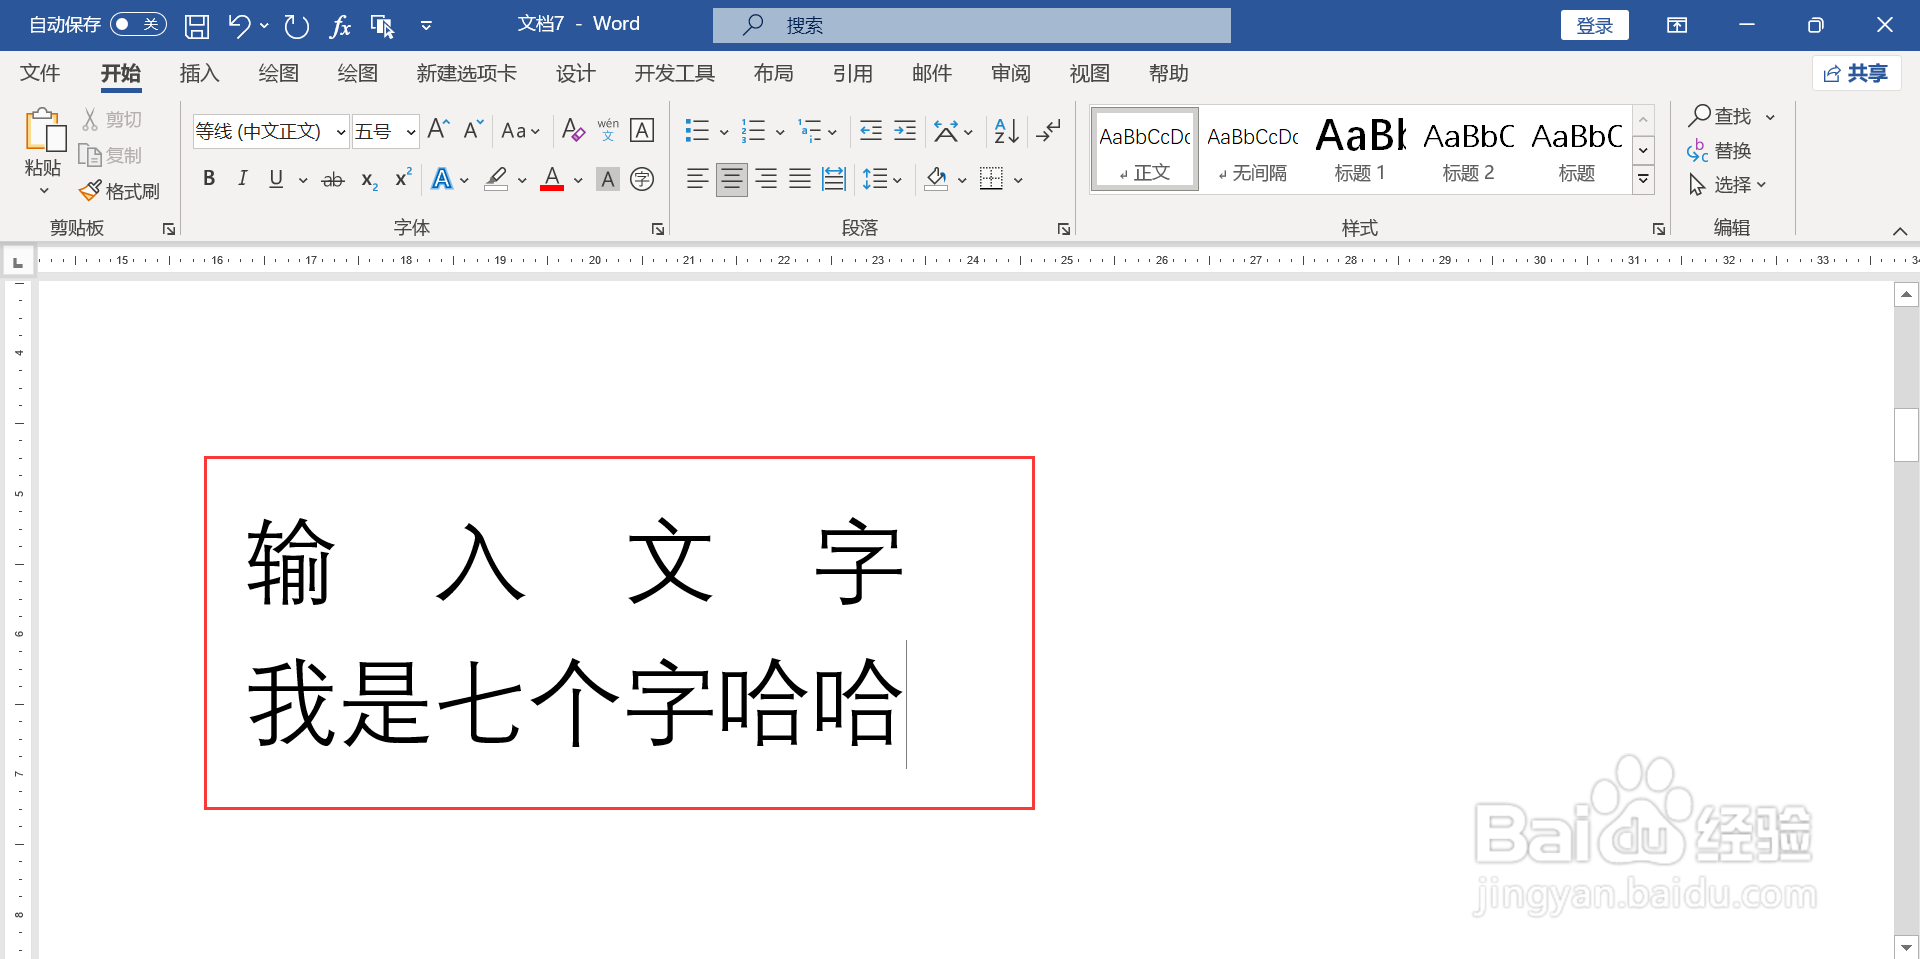Open the borders dropdown arrow

[1018, 181]
